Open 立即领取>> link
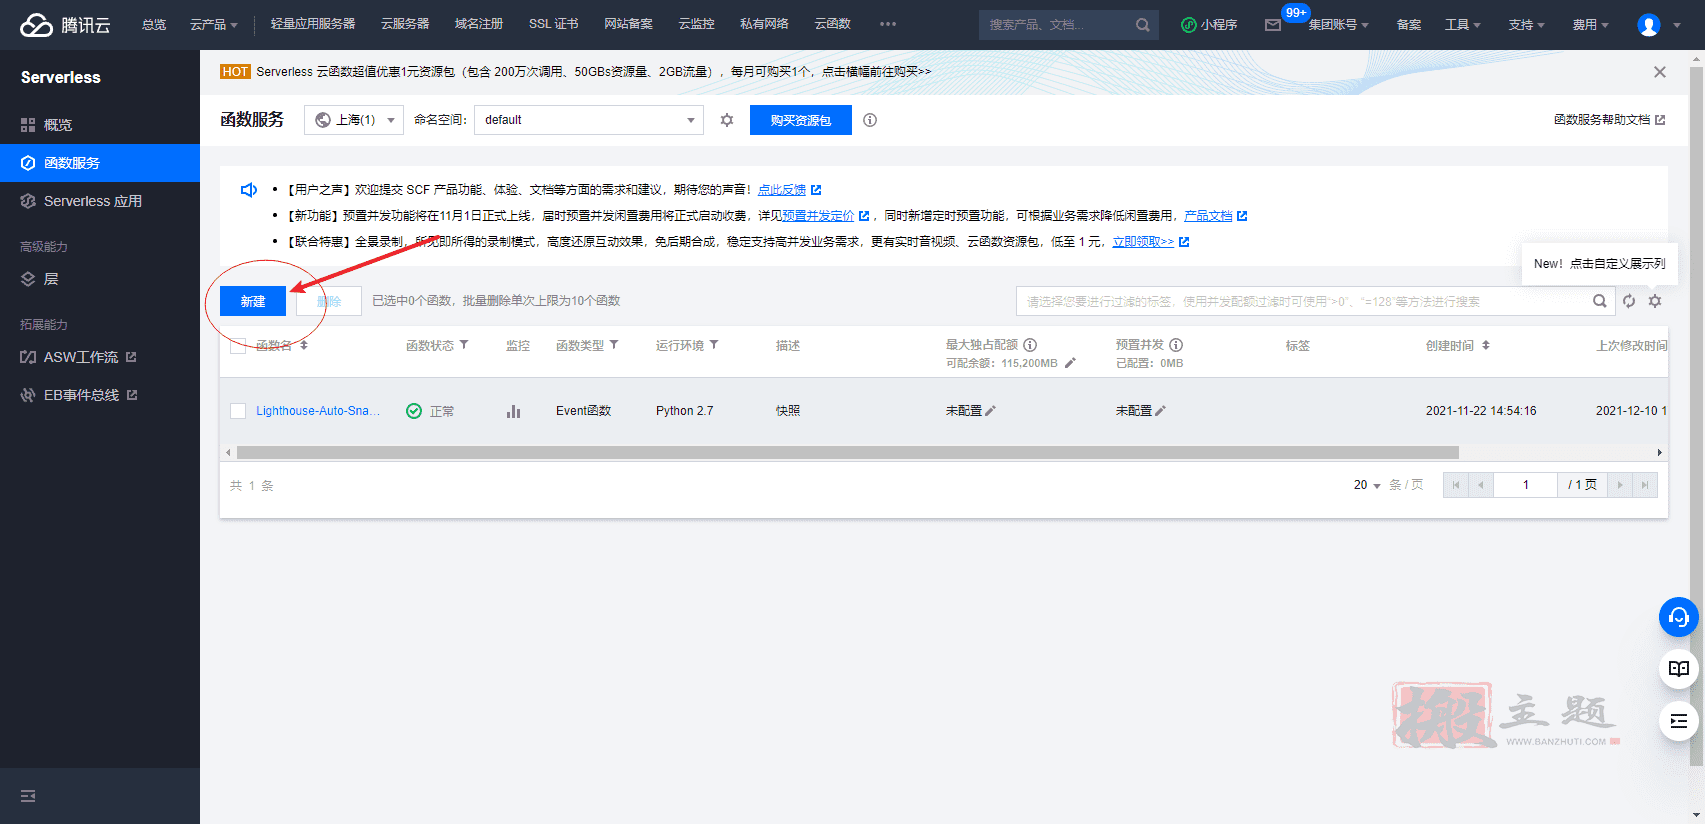1705x824 pixels. pyautogui.click(x=1143, y=242)
